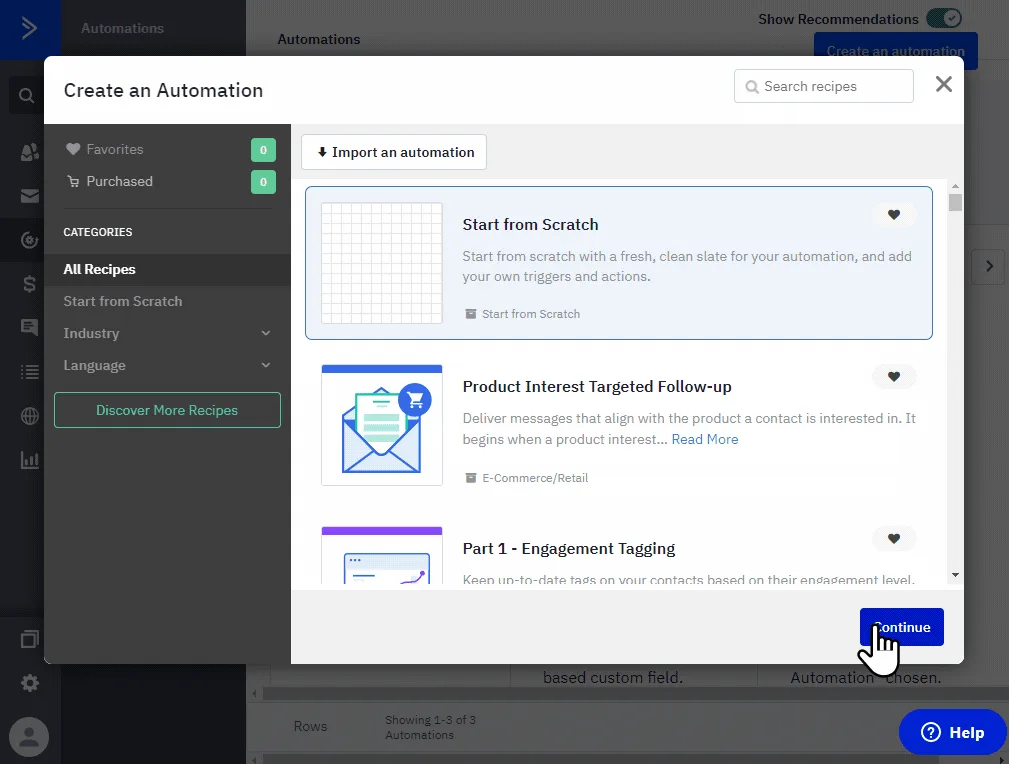Favorite the Product Interest Targeted Follow-up recipe
This screenshot has height=764, width=1009.
(x=894, y=377)
